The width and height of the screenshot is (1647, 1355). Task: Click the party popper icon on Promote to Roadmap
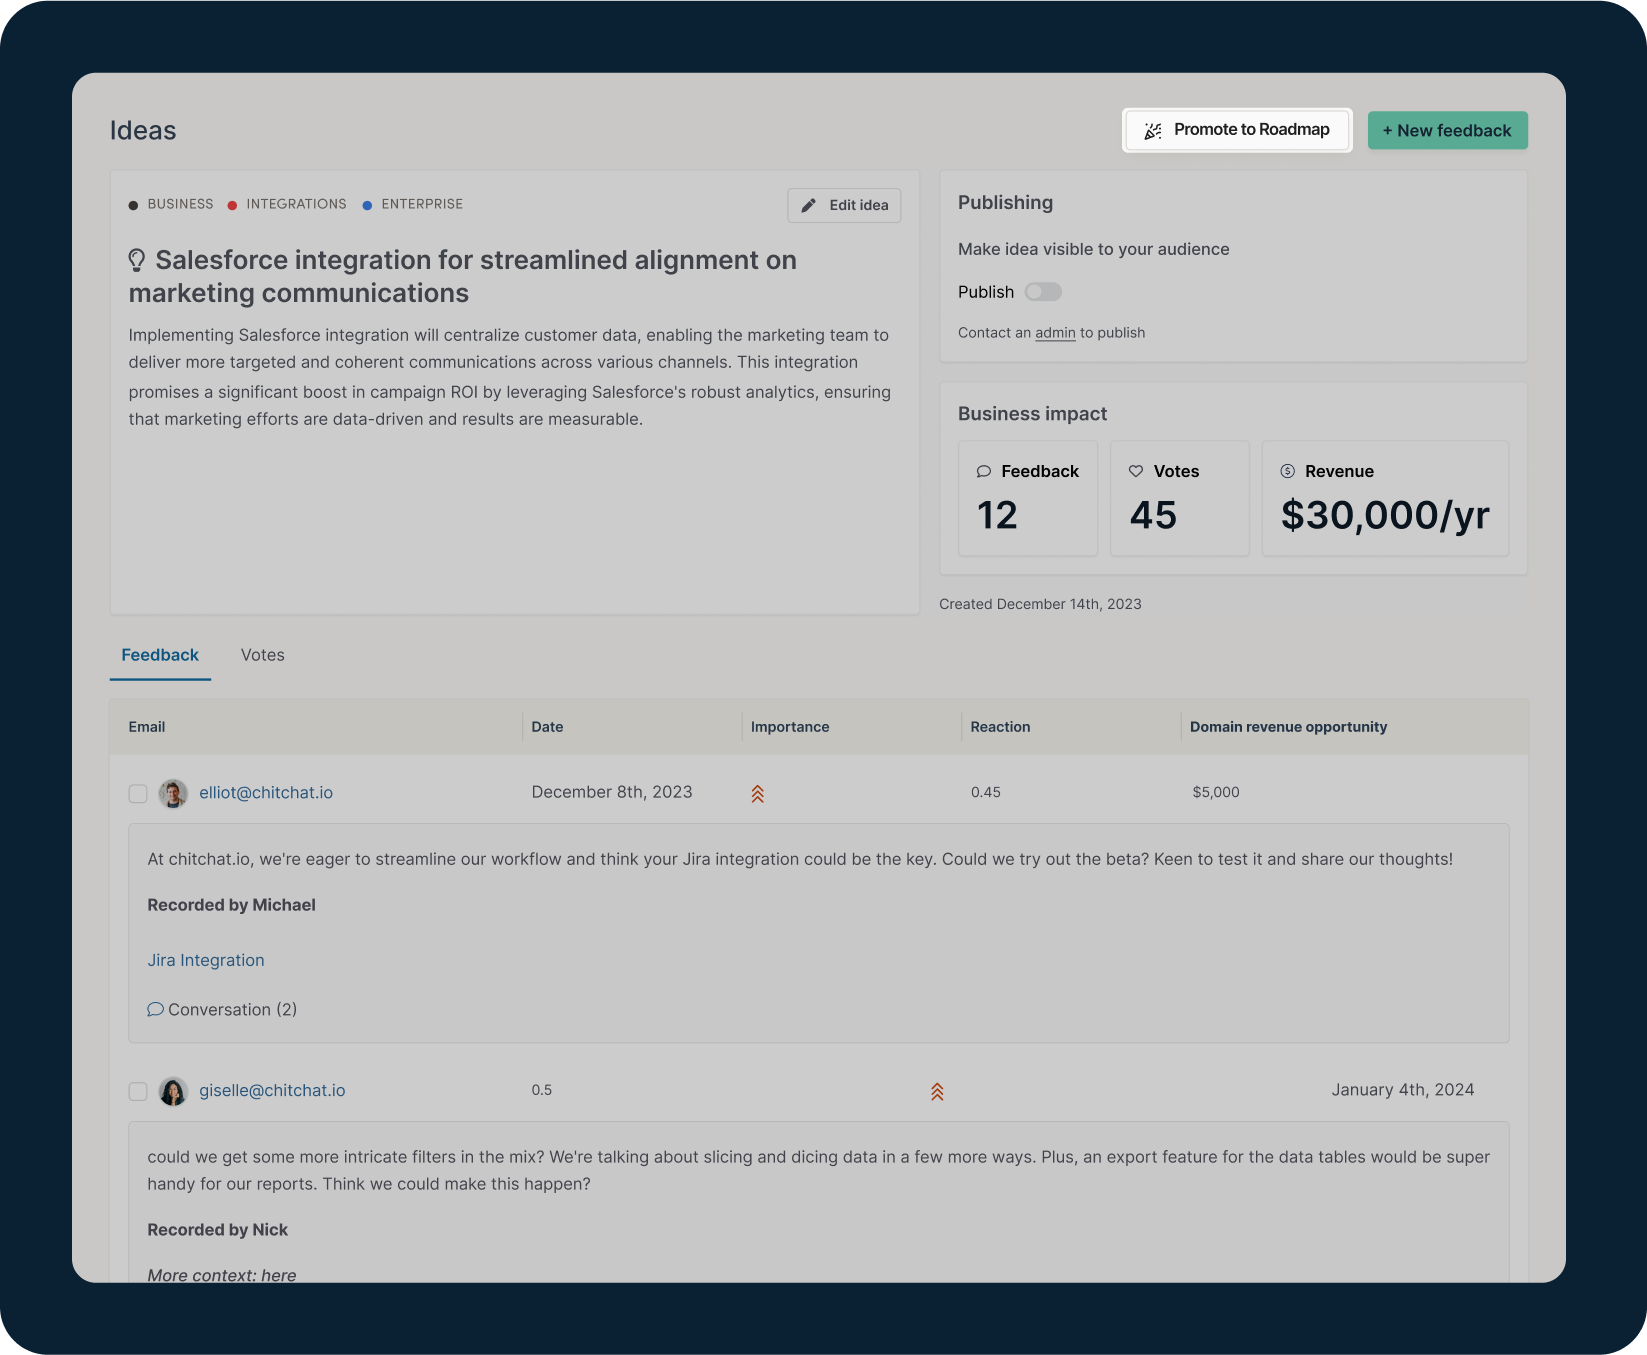(1152, 130)
